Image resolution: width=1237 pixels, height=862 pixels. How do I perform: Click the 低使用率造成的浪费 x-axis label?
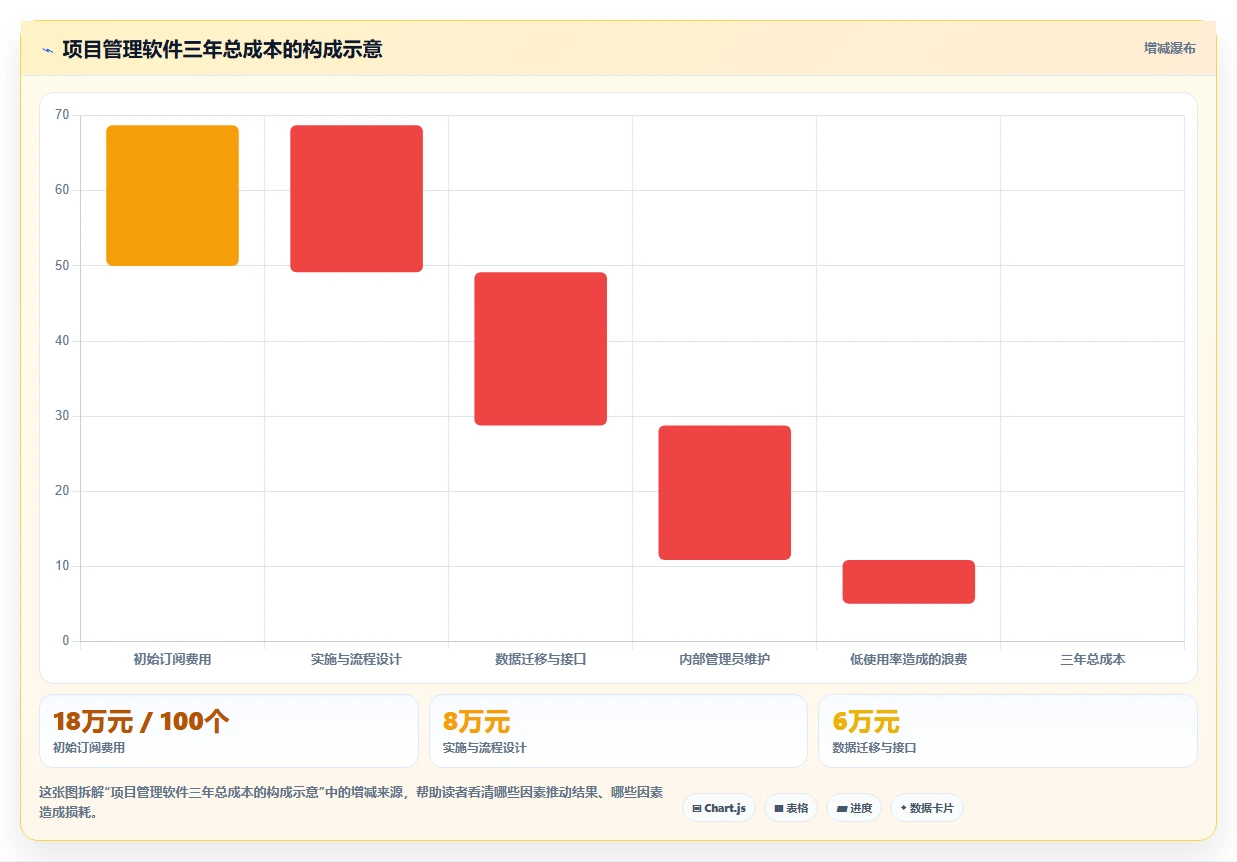[x=908, y=660]
